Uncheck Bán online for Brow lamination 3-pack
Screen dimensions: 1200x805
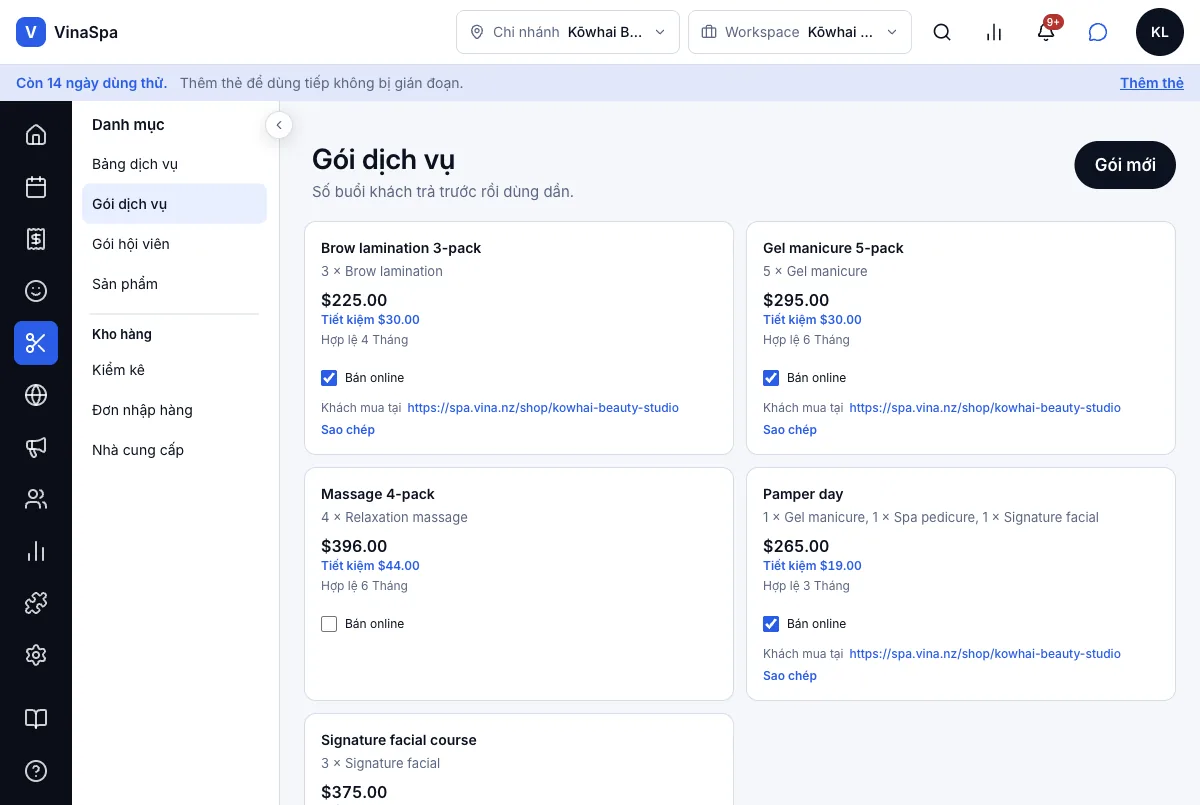(329, 378)
